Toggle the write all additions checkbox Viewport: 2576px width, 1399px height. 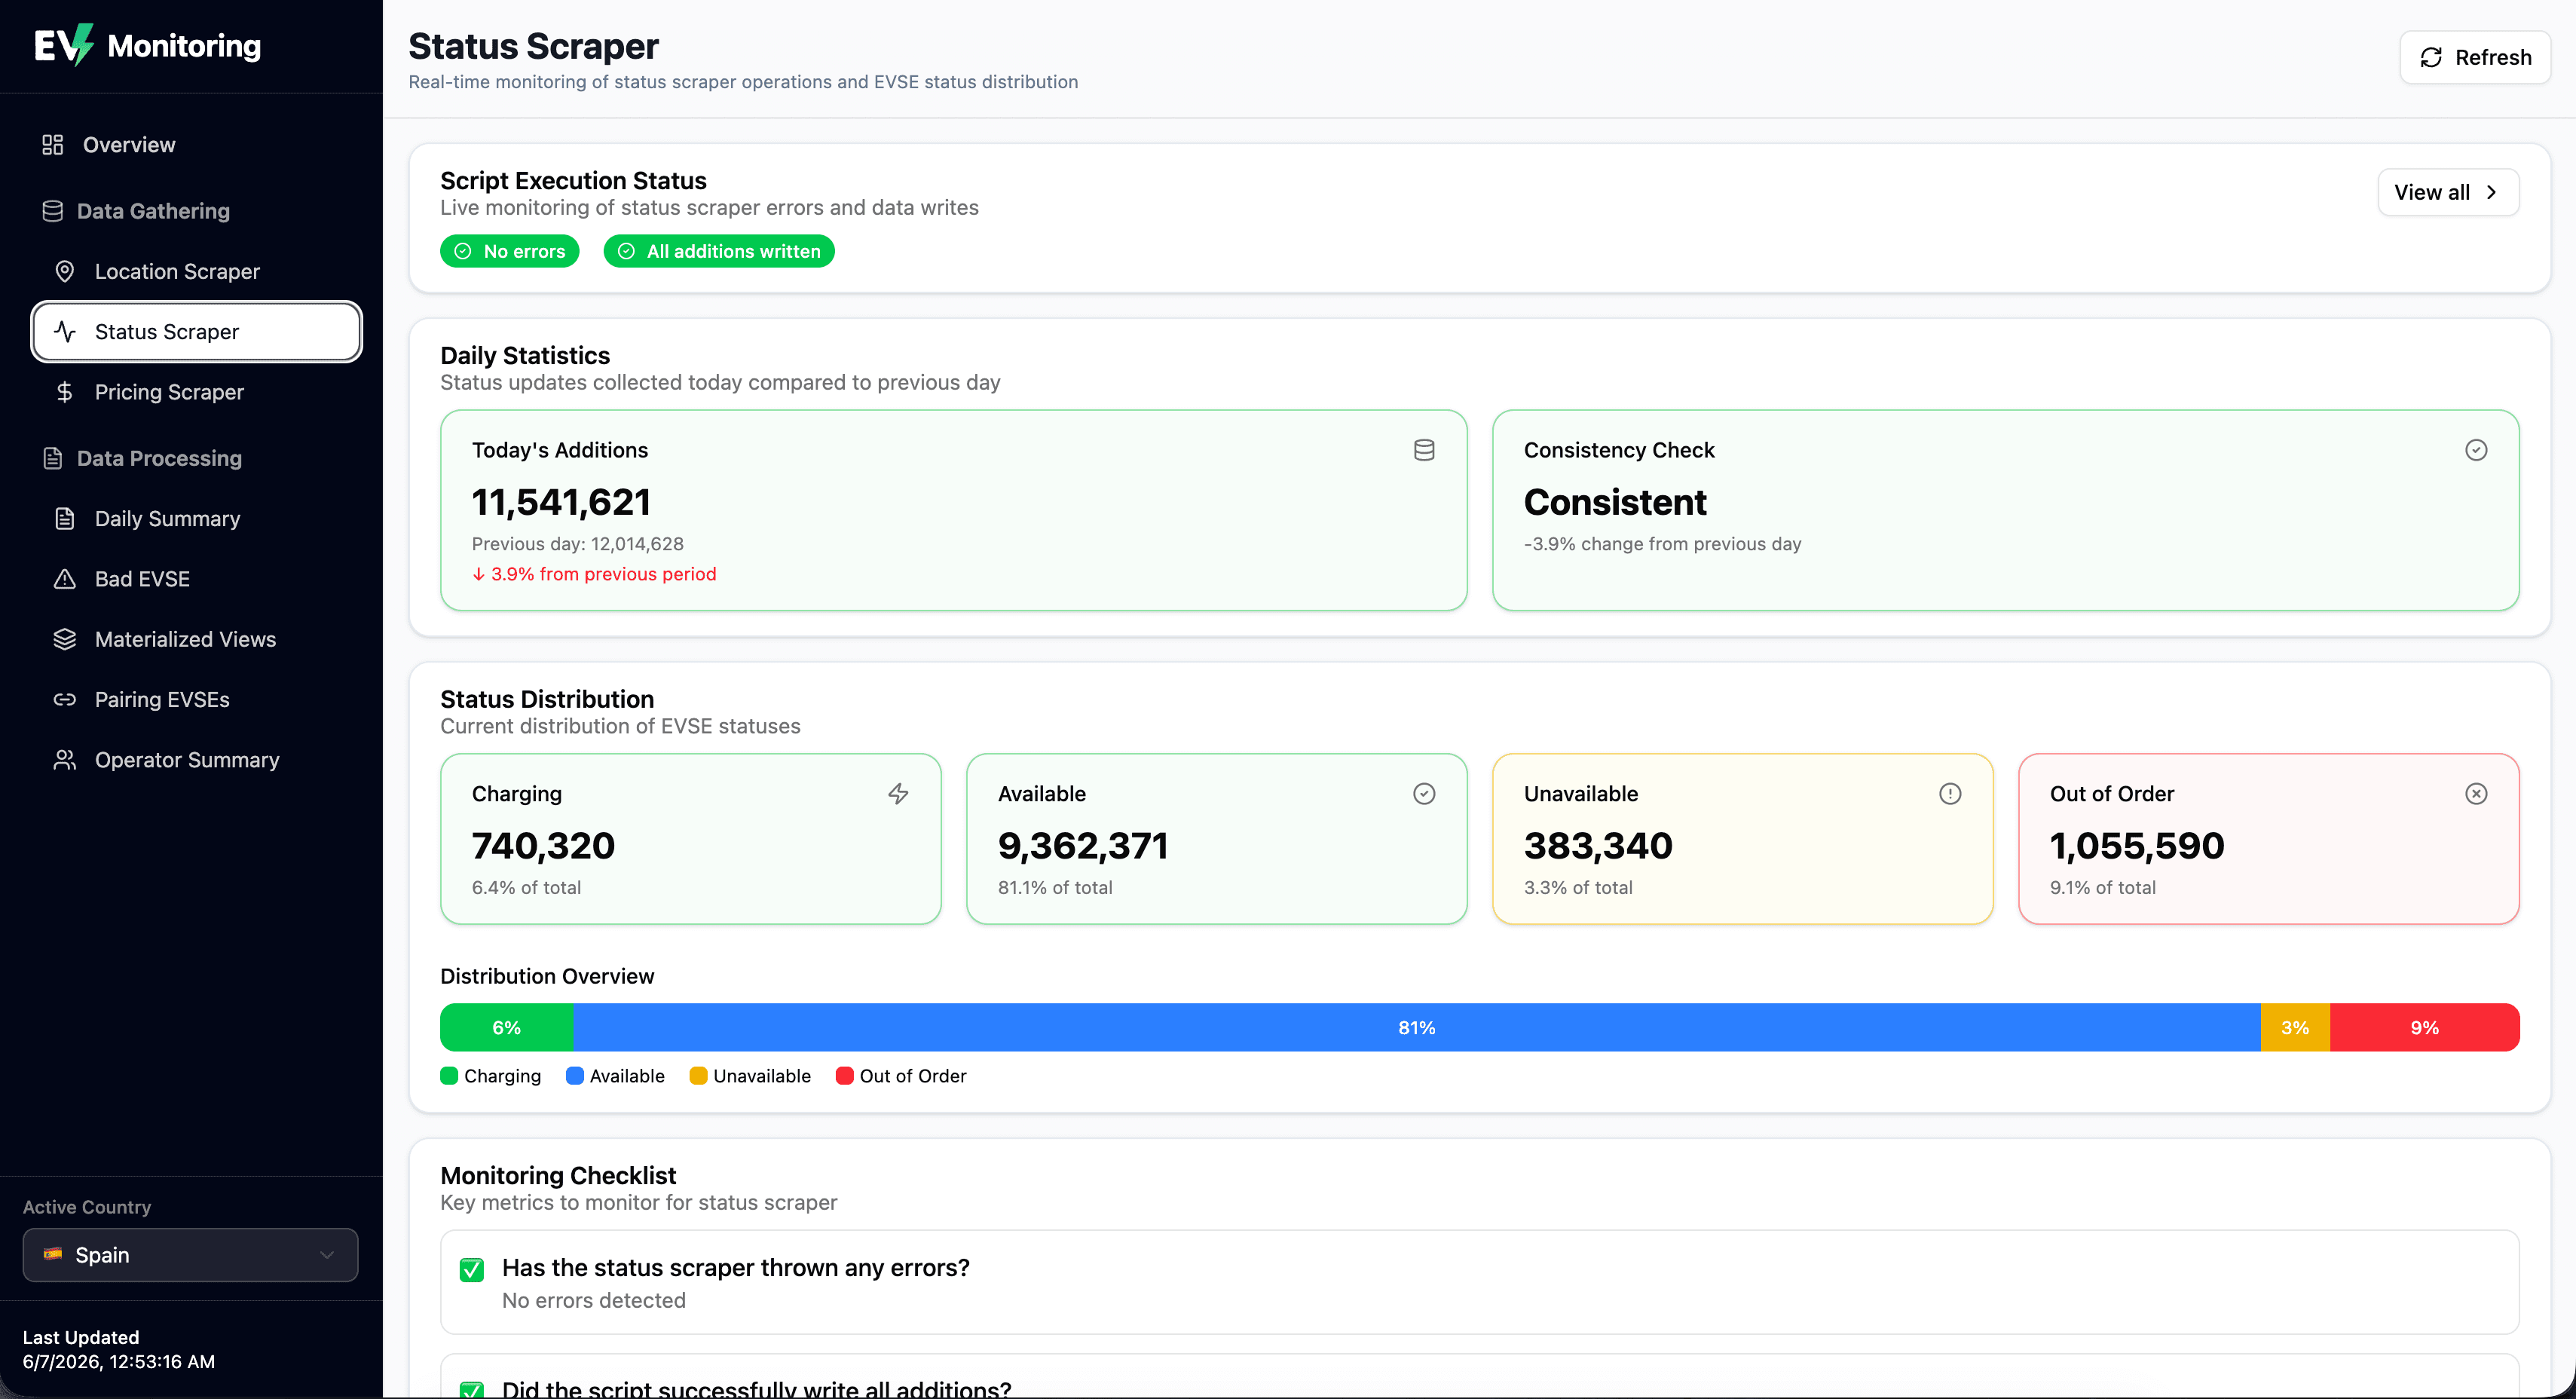click(472, 1390)
